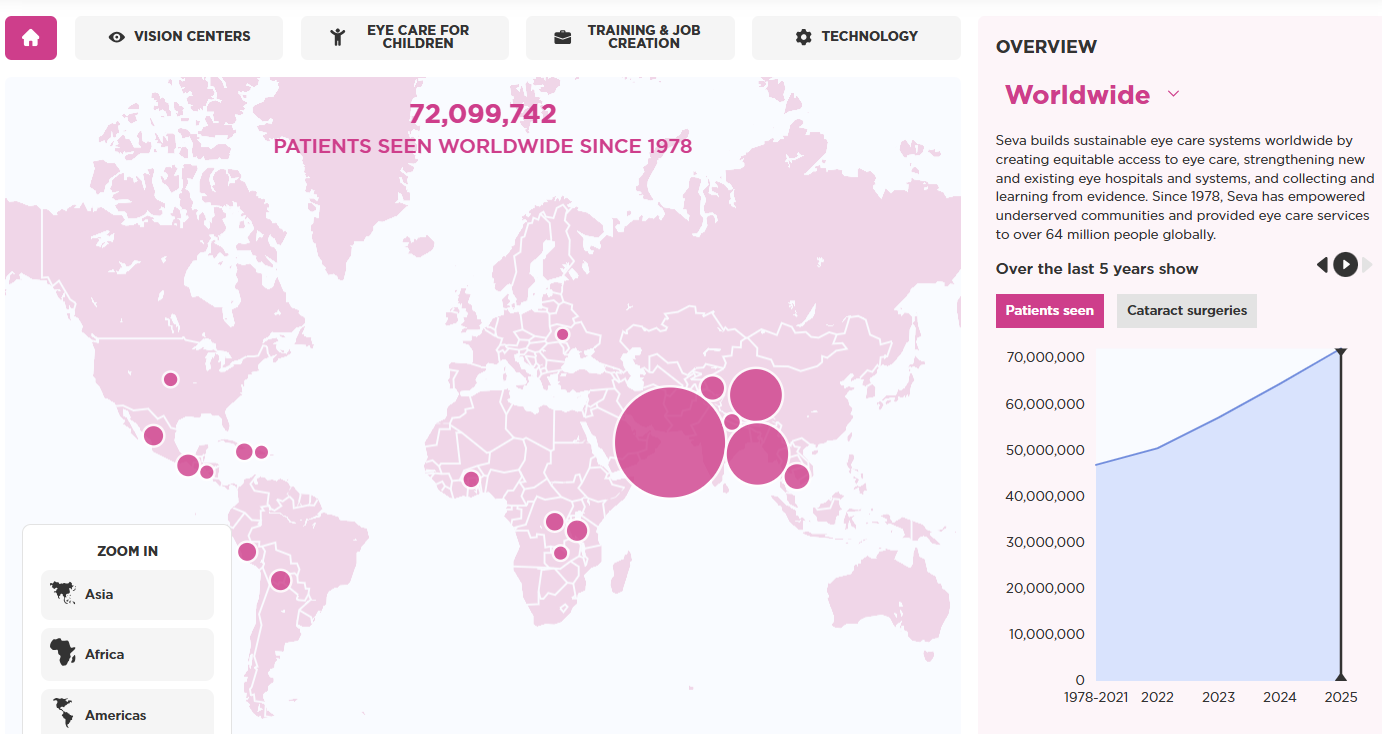Select the largest bubble over India
The width and height of the screenshot is (1382, 734).
point(670,442)
